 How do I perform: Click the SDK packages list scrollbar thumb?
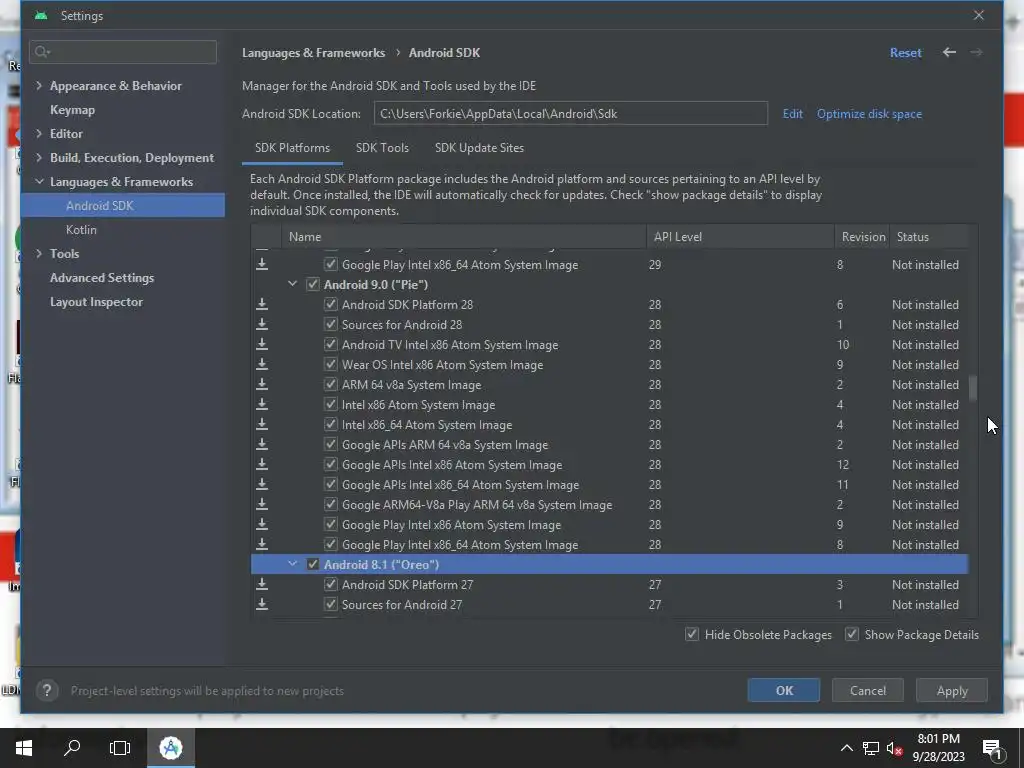973,388
